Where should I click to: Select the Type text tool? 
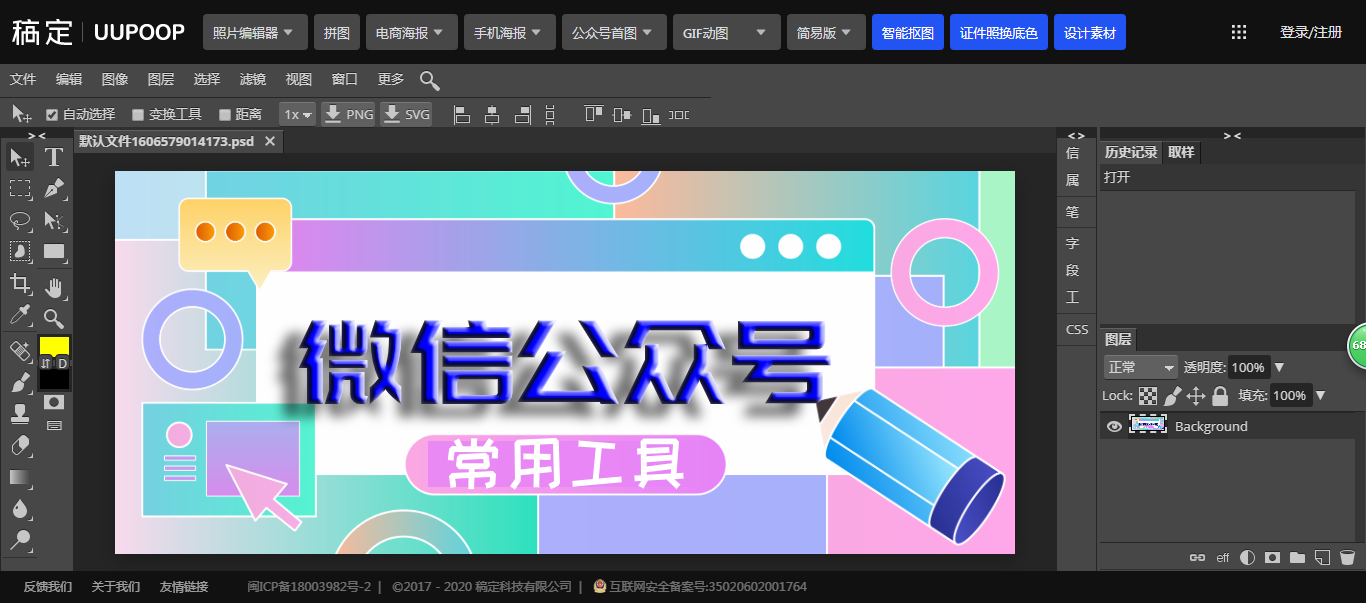(x=54, y=157)
